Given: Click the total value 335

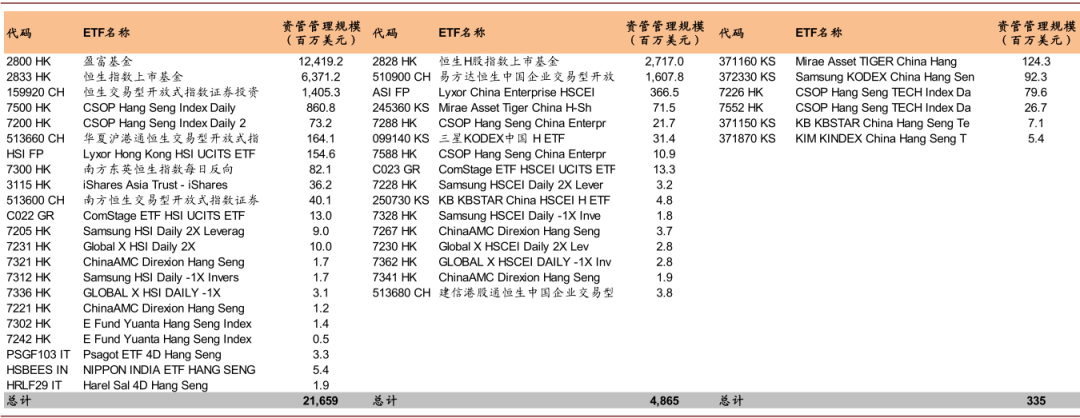Looking at the screenshot, I should click(x=1035, y=401).
